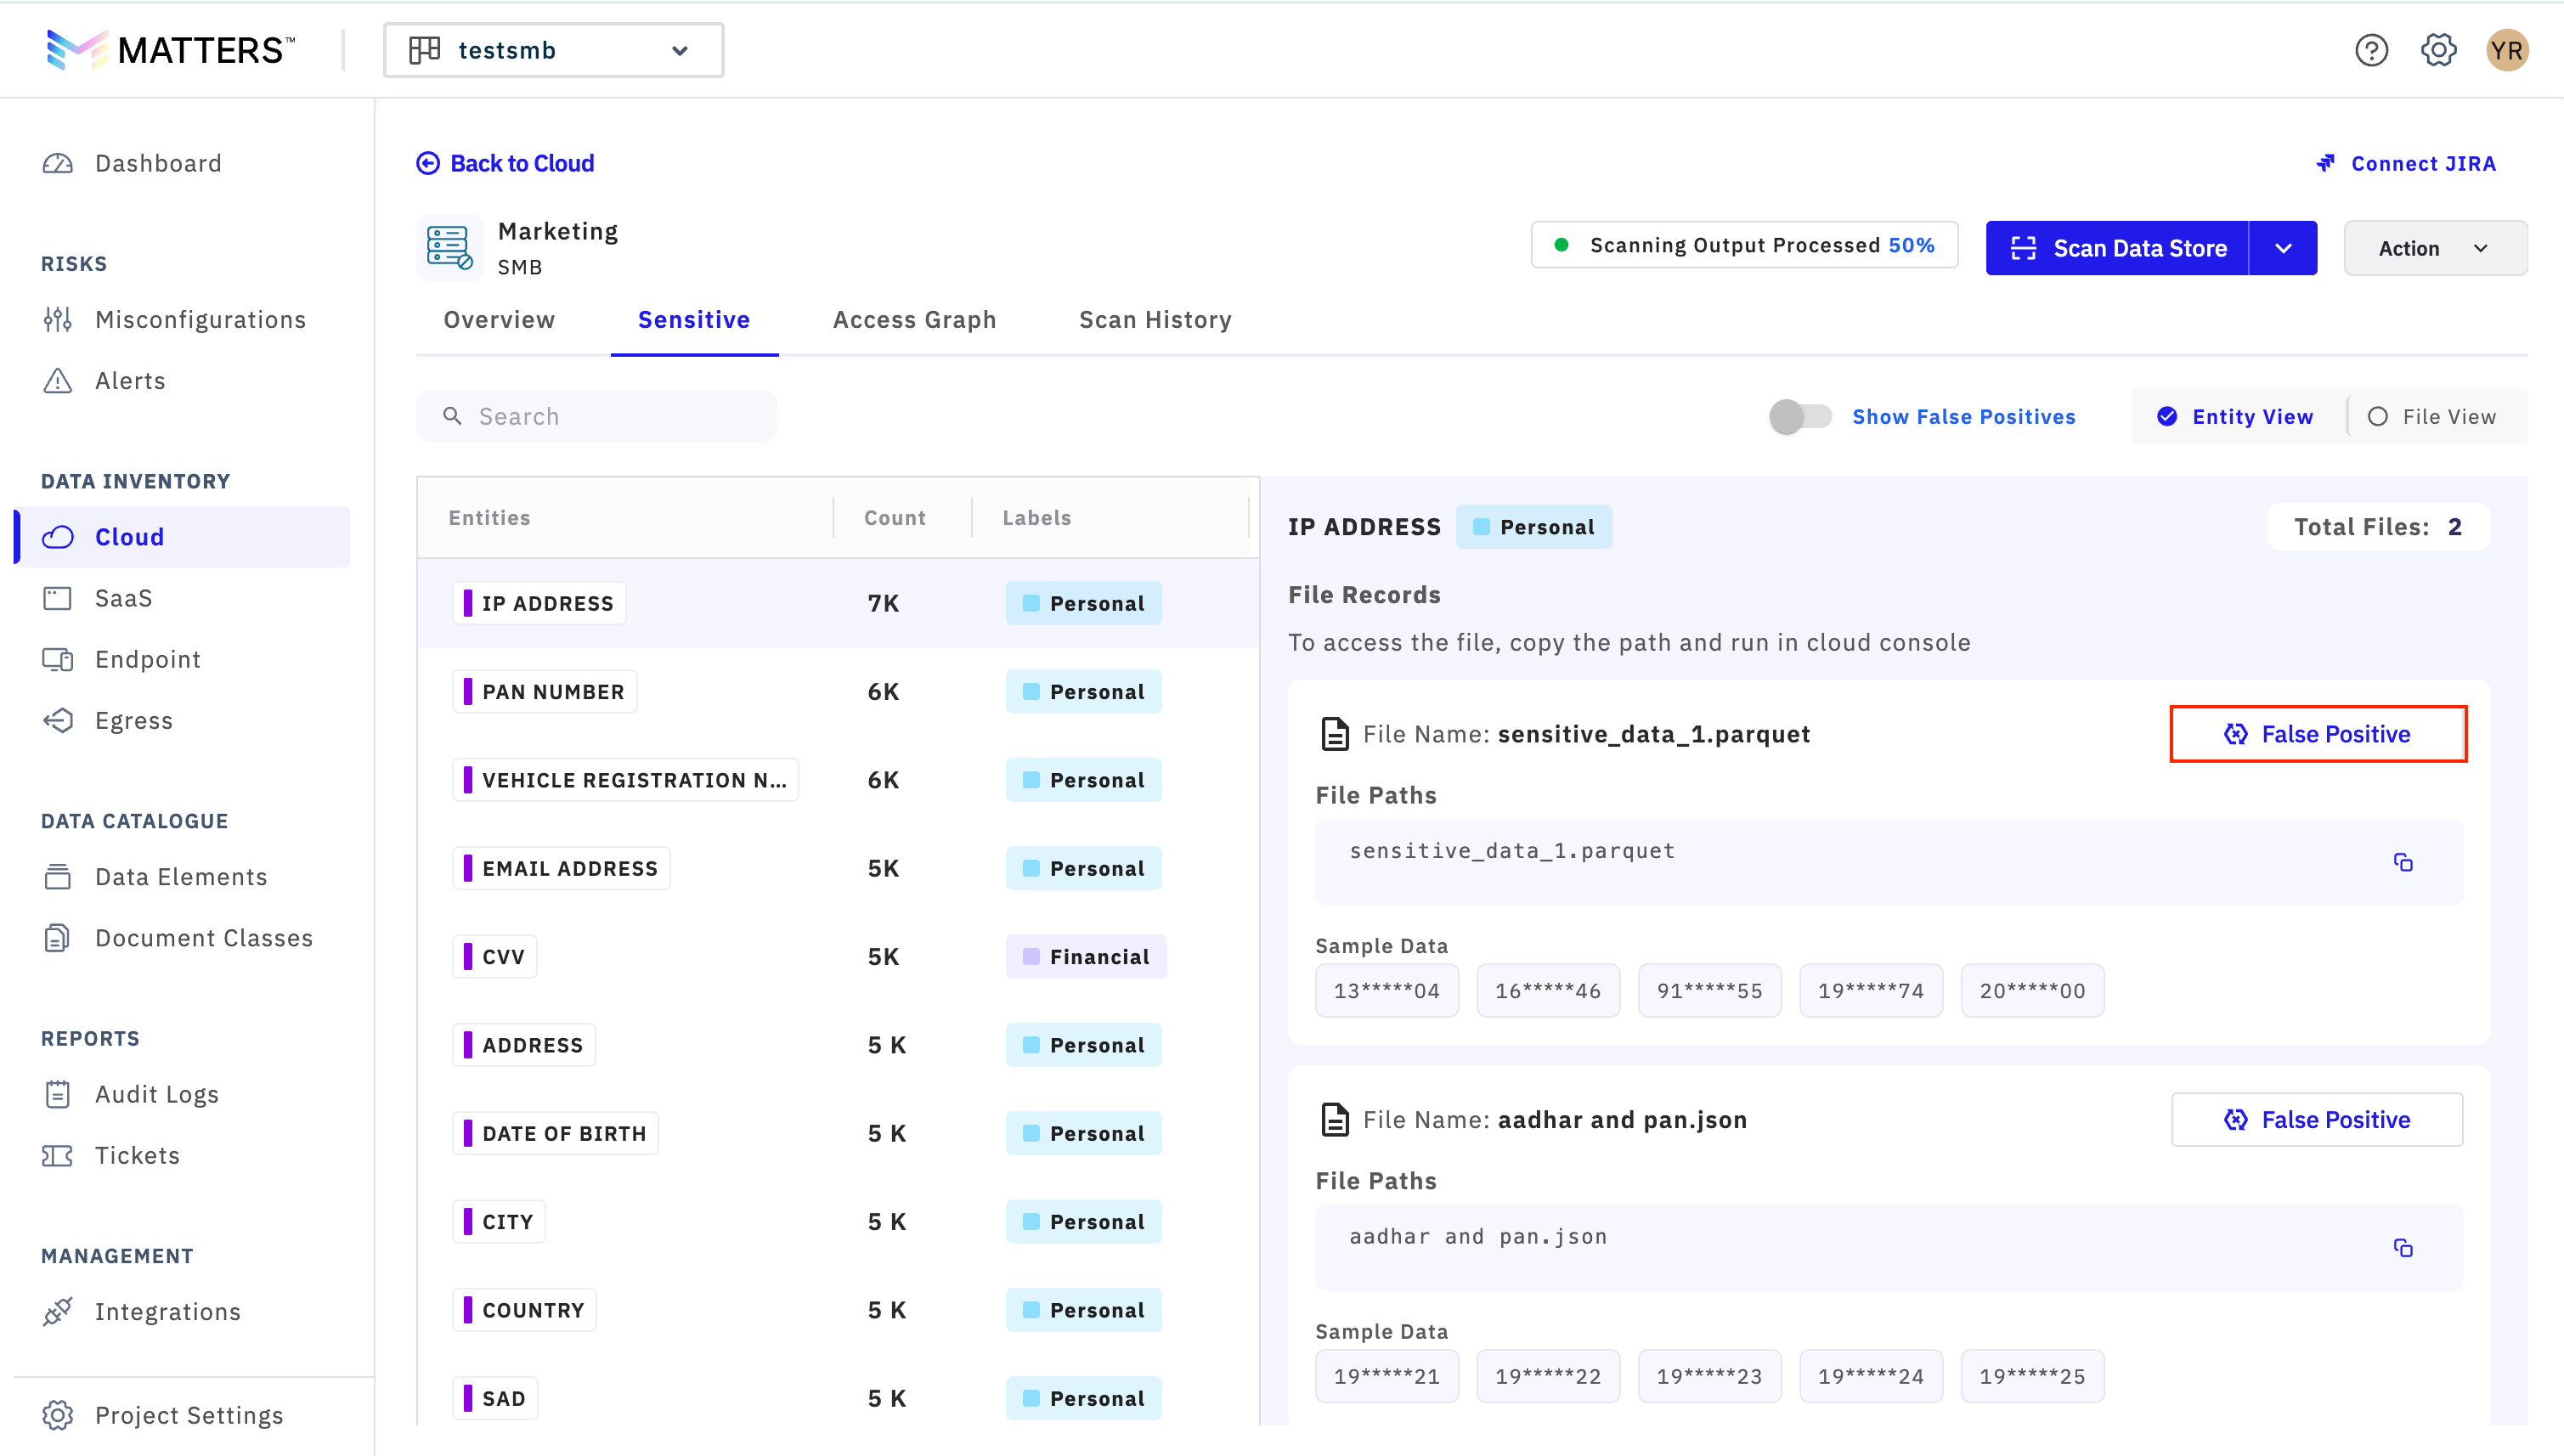Click the Cloud icon in sidebar

pyautogui.click(x=58, y=537)
